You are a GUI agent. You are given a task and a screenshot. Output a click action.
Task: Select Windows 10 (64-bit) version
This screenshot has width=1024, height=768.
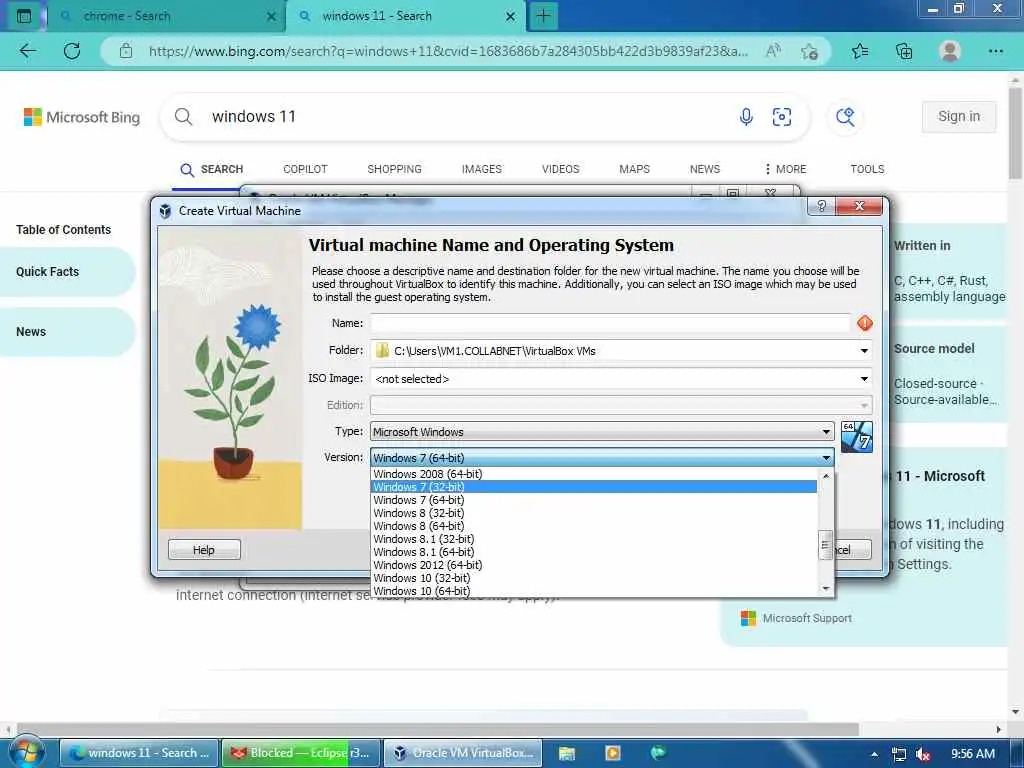point(594,591)
